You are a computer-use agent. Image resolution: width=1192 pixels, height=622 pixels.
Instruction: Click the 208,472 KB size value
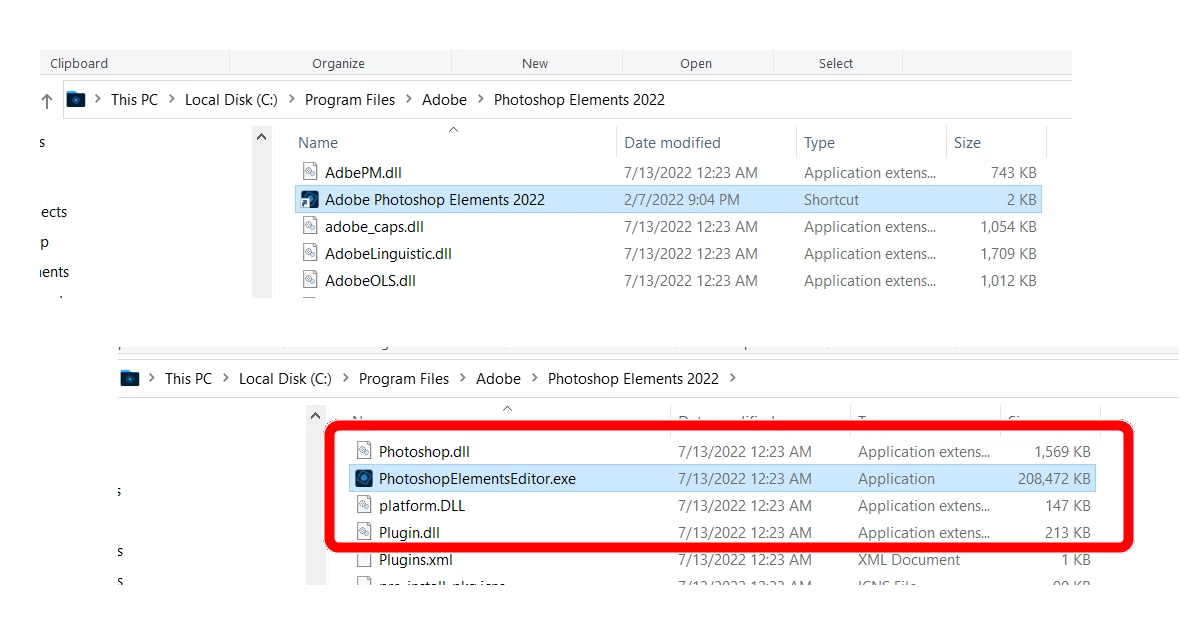pos(1054,479)
